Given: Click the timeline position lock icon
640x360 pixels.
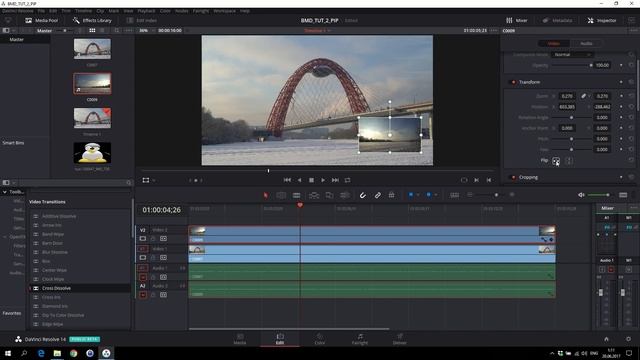Looking at the screenshot, I should click(391, 195).
